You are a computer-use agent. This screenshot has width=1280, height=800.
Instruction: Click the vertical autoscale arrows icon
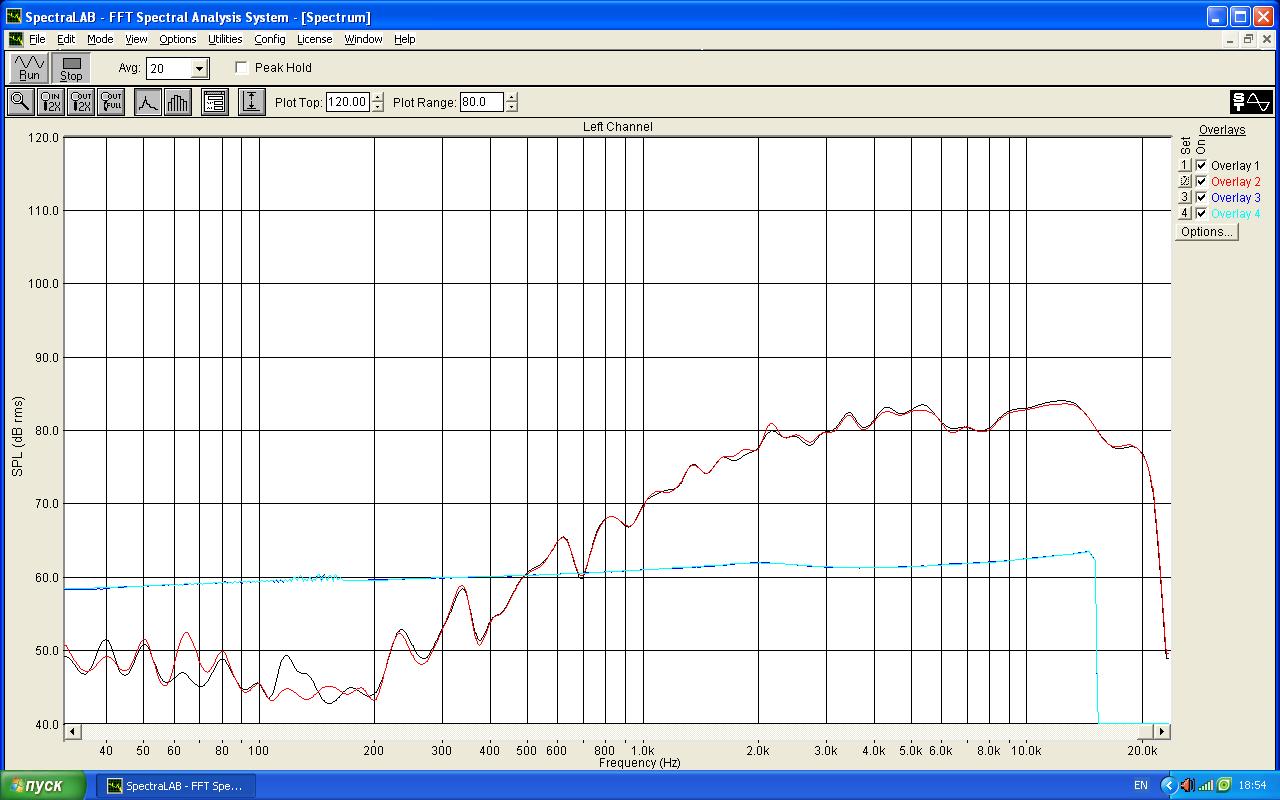point(251,102)
